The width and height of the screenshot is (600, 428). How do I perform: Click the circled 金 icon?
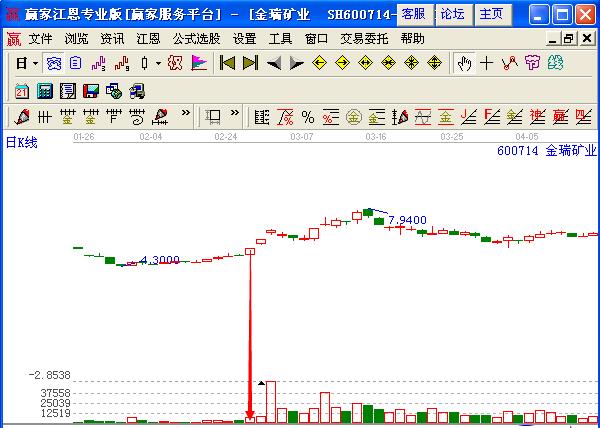(354, 117)
